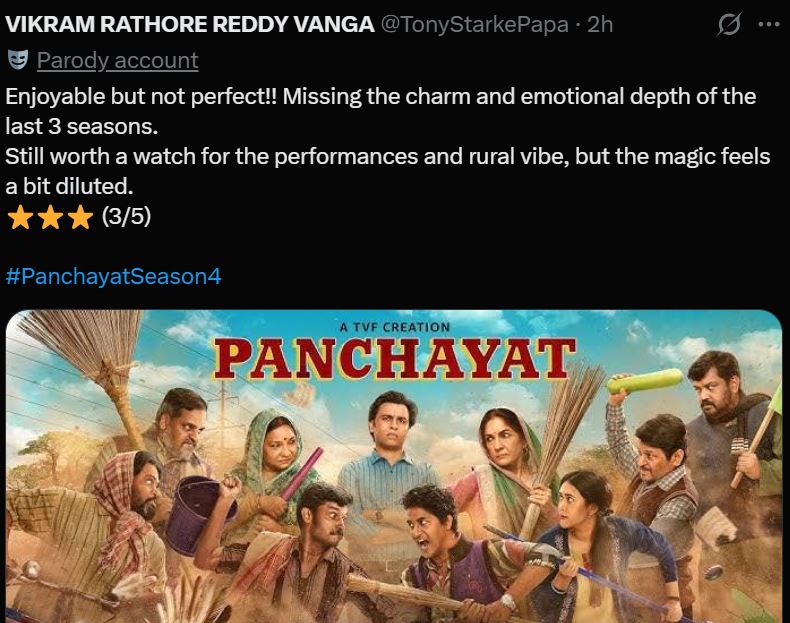Select the (3/5) rating text
The height and width of the screenshot is (623, 790).
[126, 216]
